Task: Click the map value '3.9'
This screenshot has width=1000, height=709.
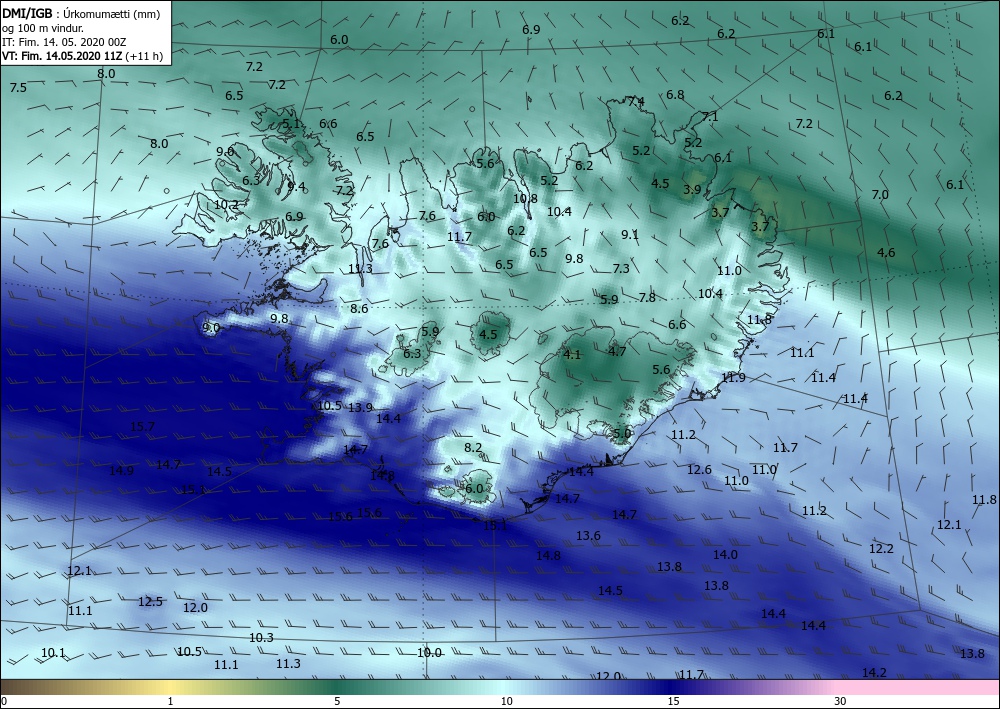Action: click(692, 189)
